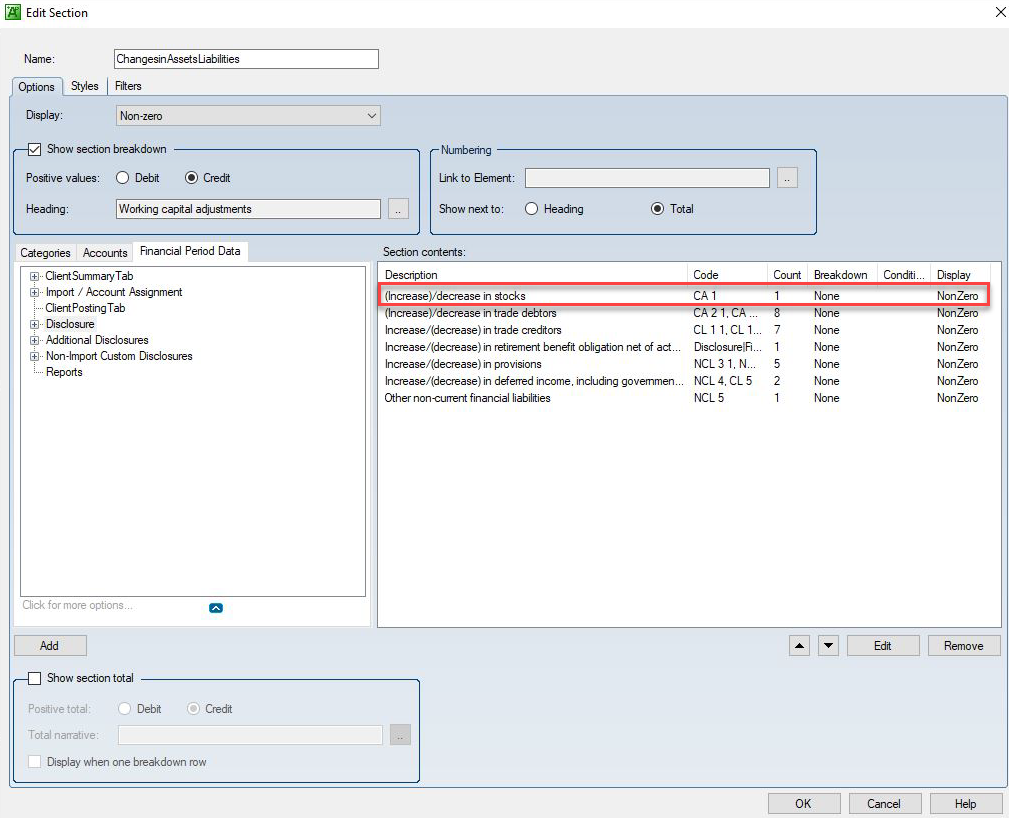Check Display when one breakdown row
The height and width of the screenshot is (818, 1009).
click(35, 761)
